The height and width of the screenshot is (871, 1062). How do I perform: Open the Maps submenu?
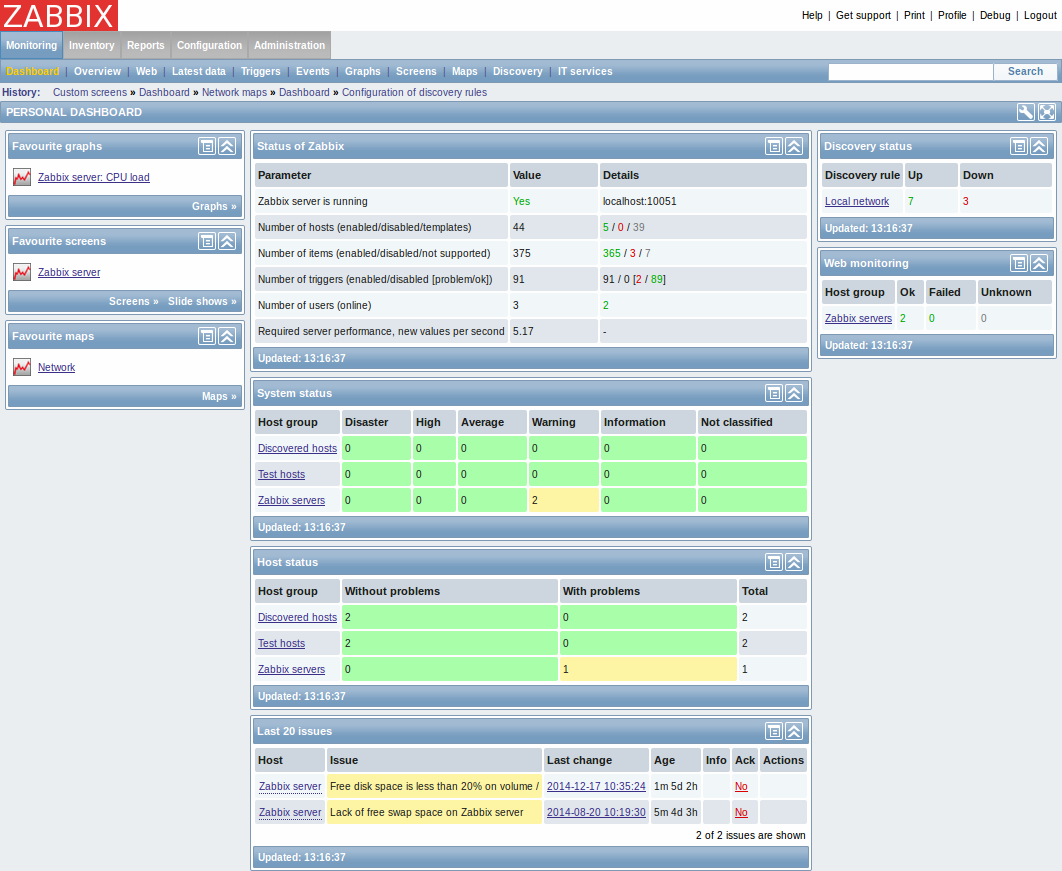tap(465, 71)
